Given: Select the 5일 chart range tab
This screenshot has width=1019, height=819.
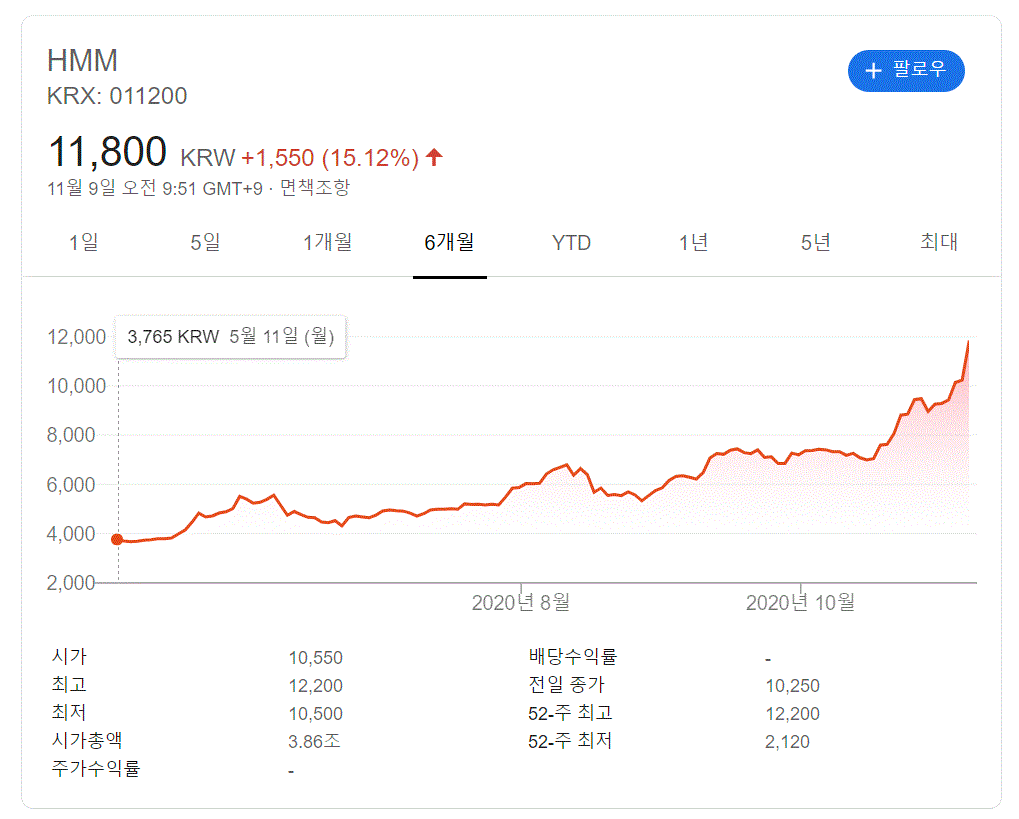Looking at the screenshot, I should click(x=205, y=242).
